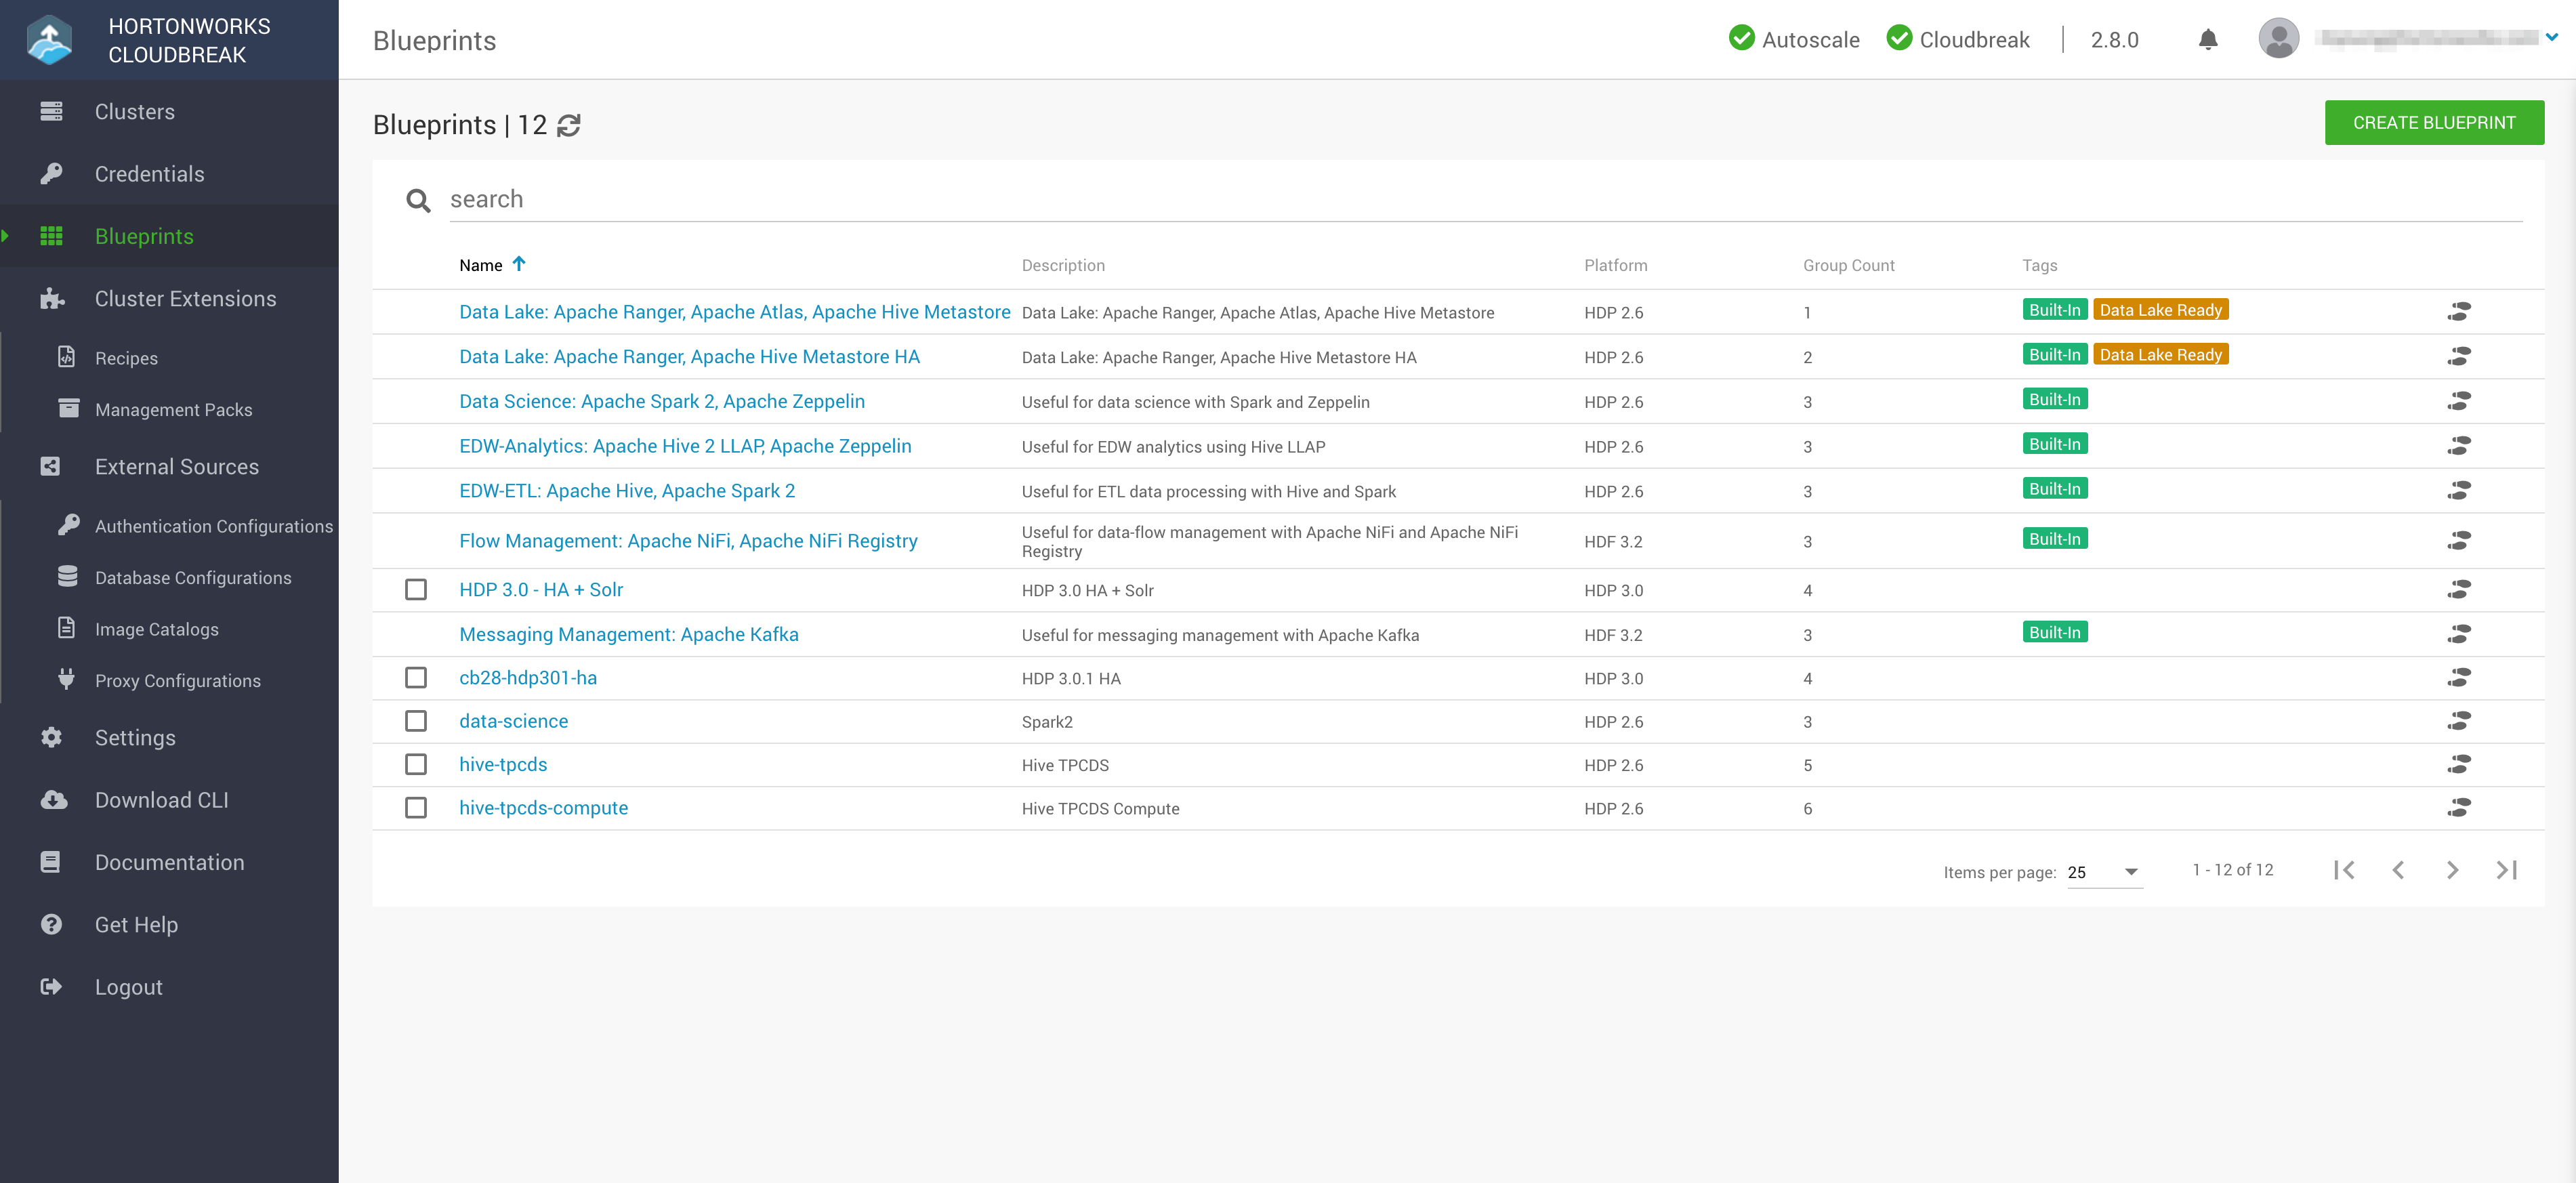
Task: Switch to the Blueprints menu entry
Action: [144, 236]
